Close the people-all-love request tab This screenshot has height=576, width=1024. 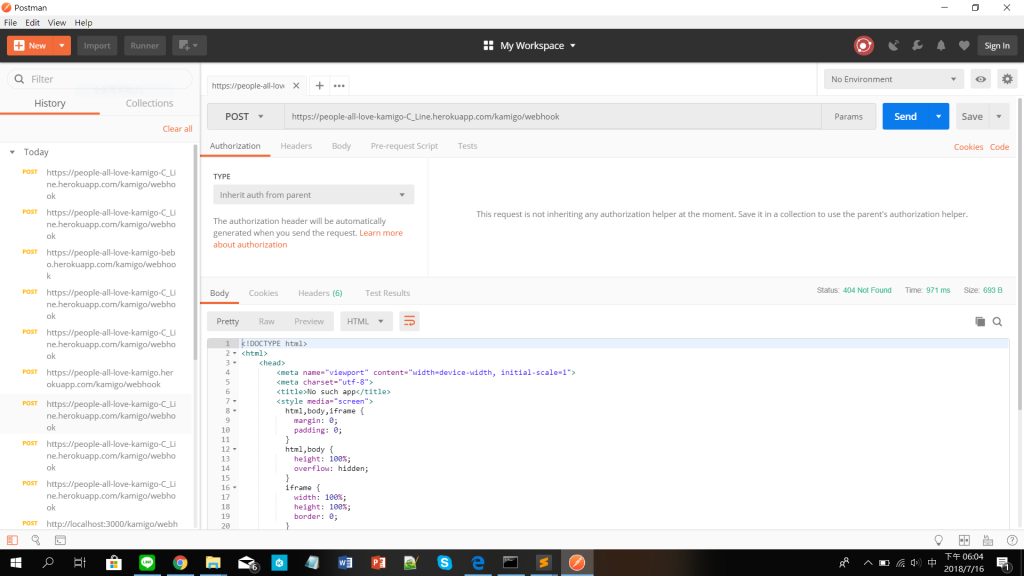296,86
